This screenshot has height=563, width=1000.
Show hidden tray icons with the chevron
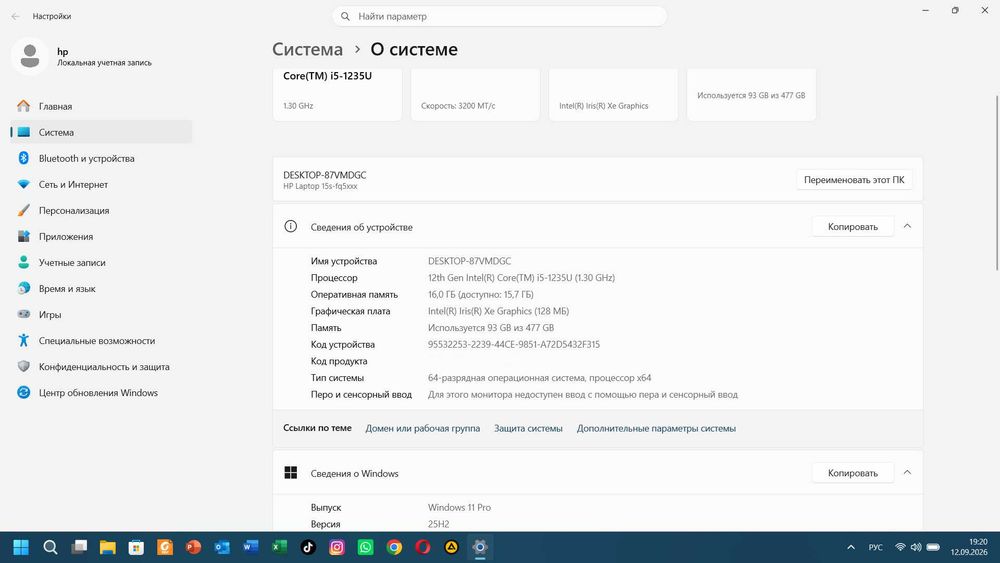pos(851,547)
